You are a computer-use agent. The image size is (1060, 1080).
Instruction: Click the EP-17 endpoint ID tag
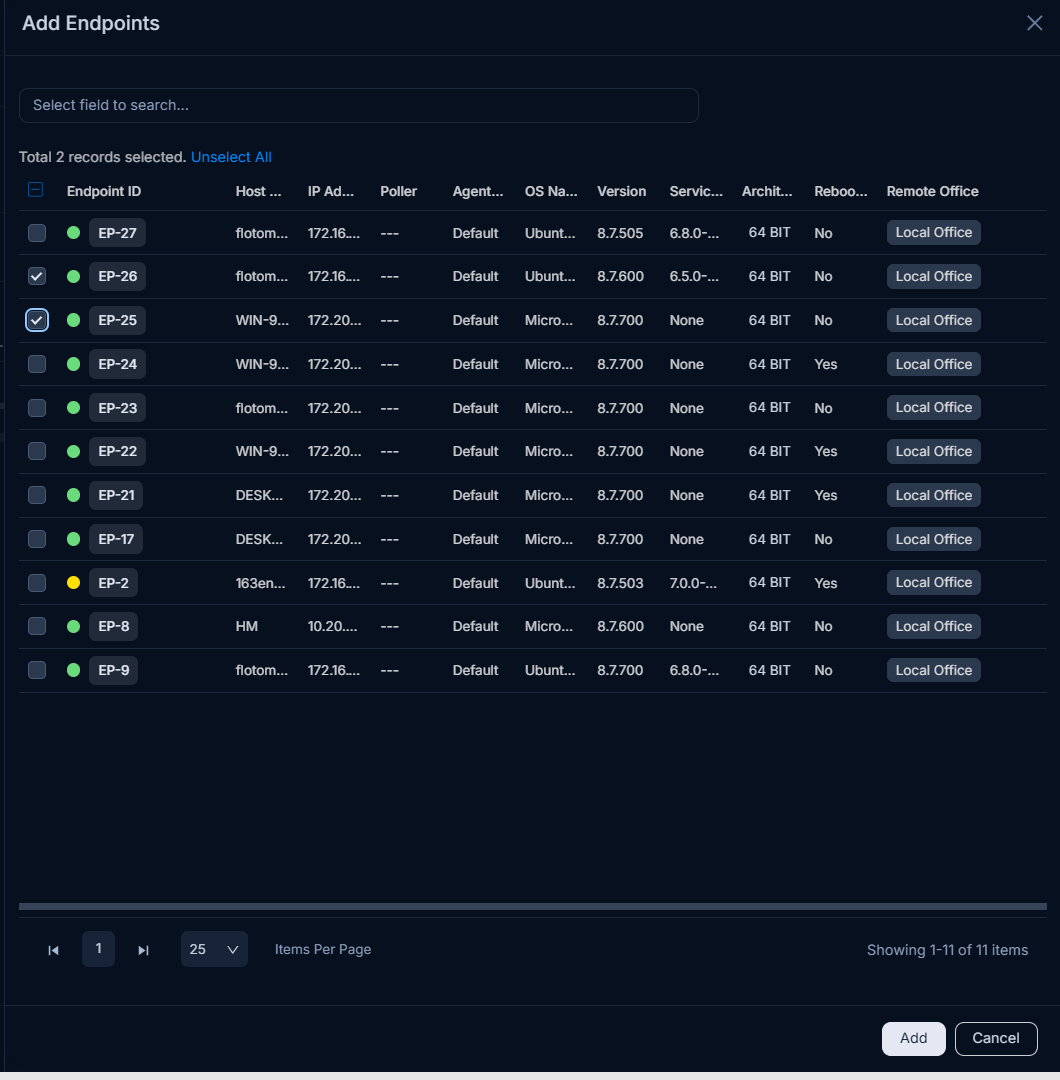(116, 539)
